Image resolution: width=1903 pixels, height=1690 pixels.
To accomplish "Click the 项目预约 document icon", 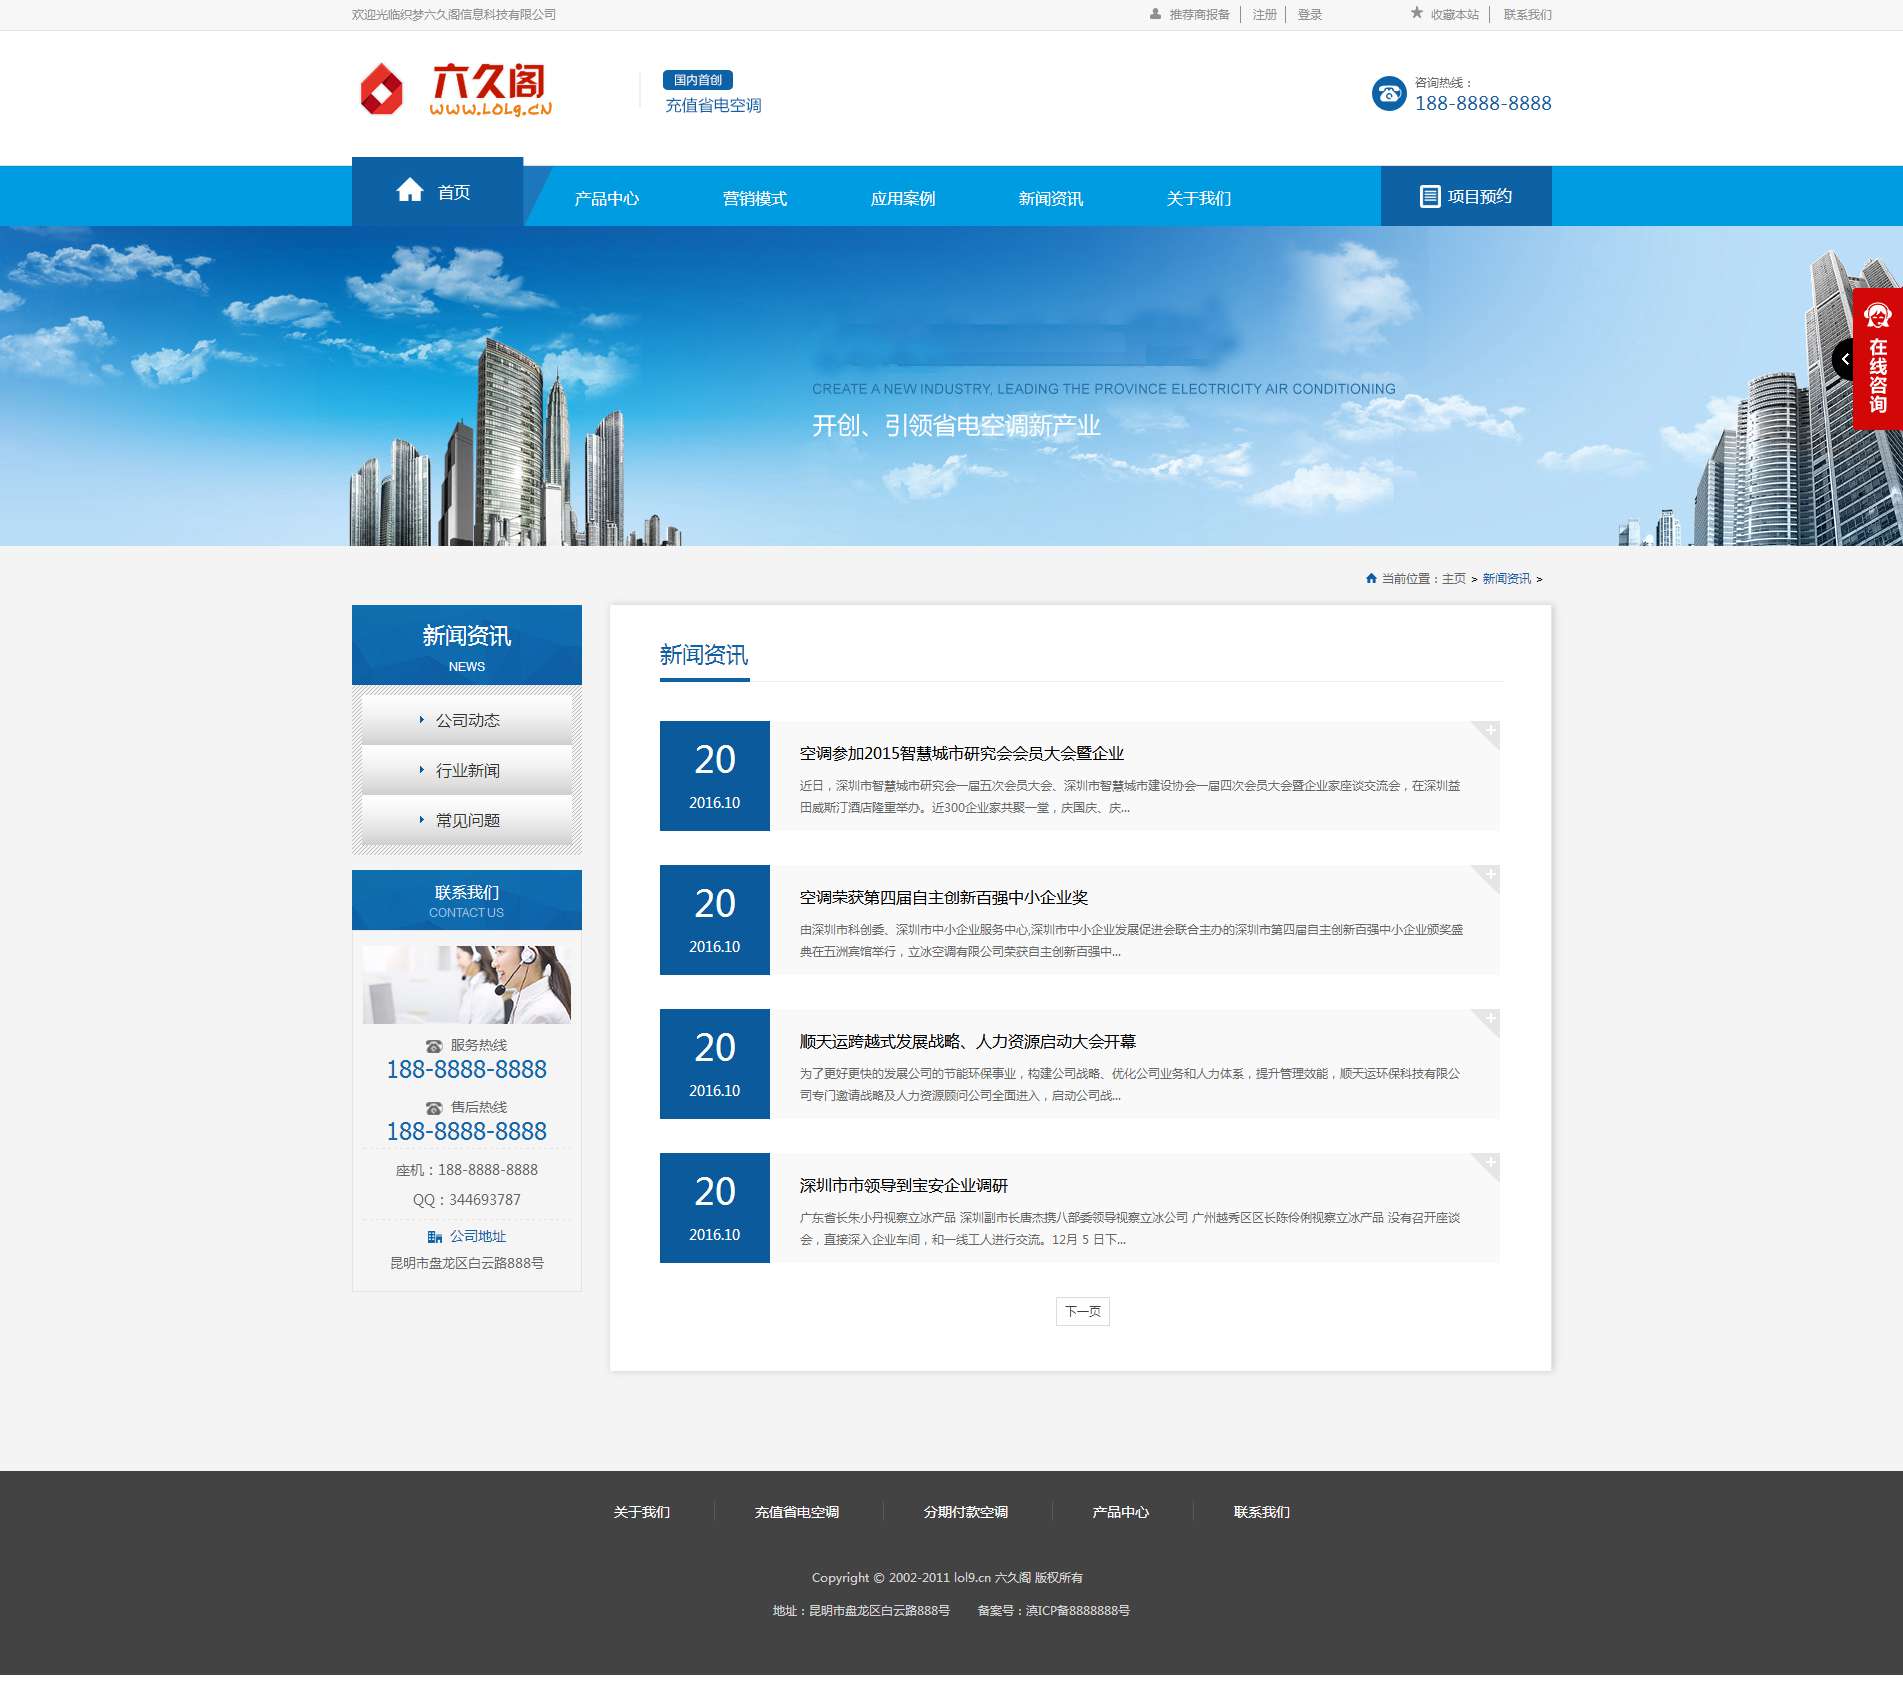I will 1430,196.
